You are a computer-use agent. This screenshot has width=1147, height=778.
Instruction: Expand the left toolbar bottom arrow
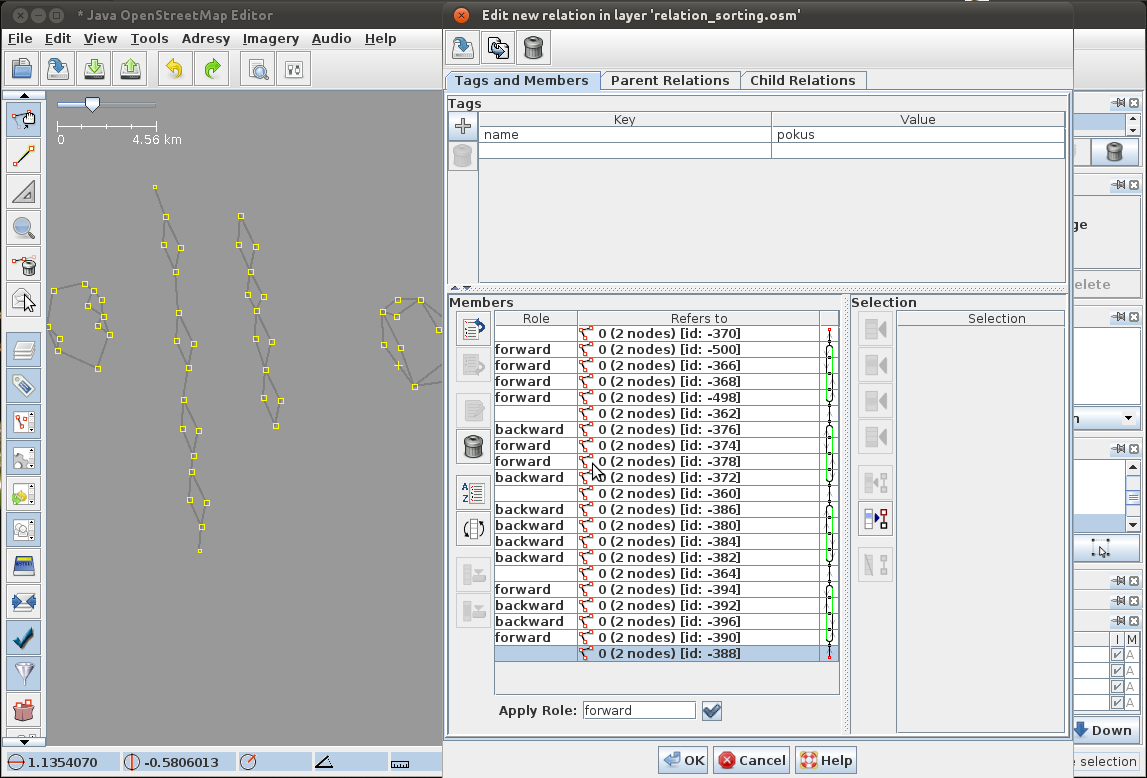(24, 742)
